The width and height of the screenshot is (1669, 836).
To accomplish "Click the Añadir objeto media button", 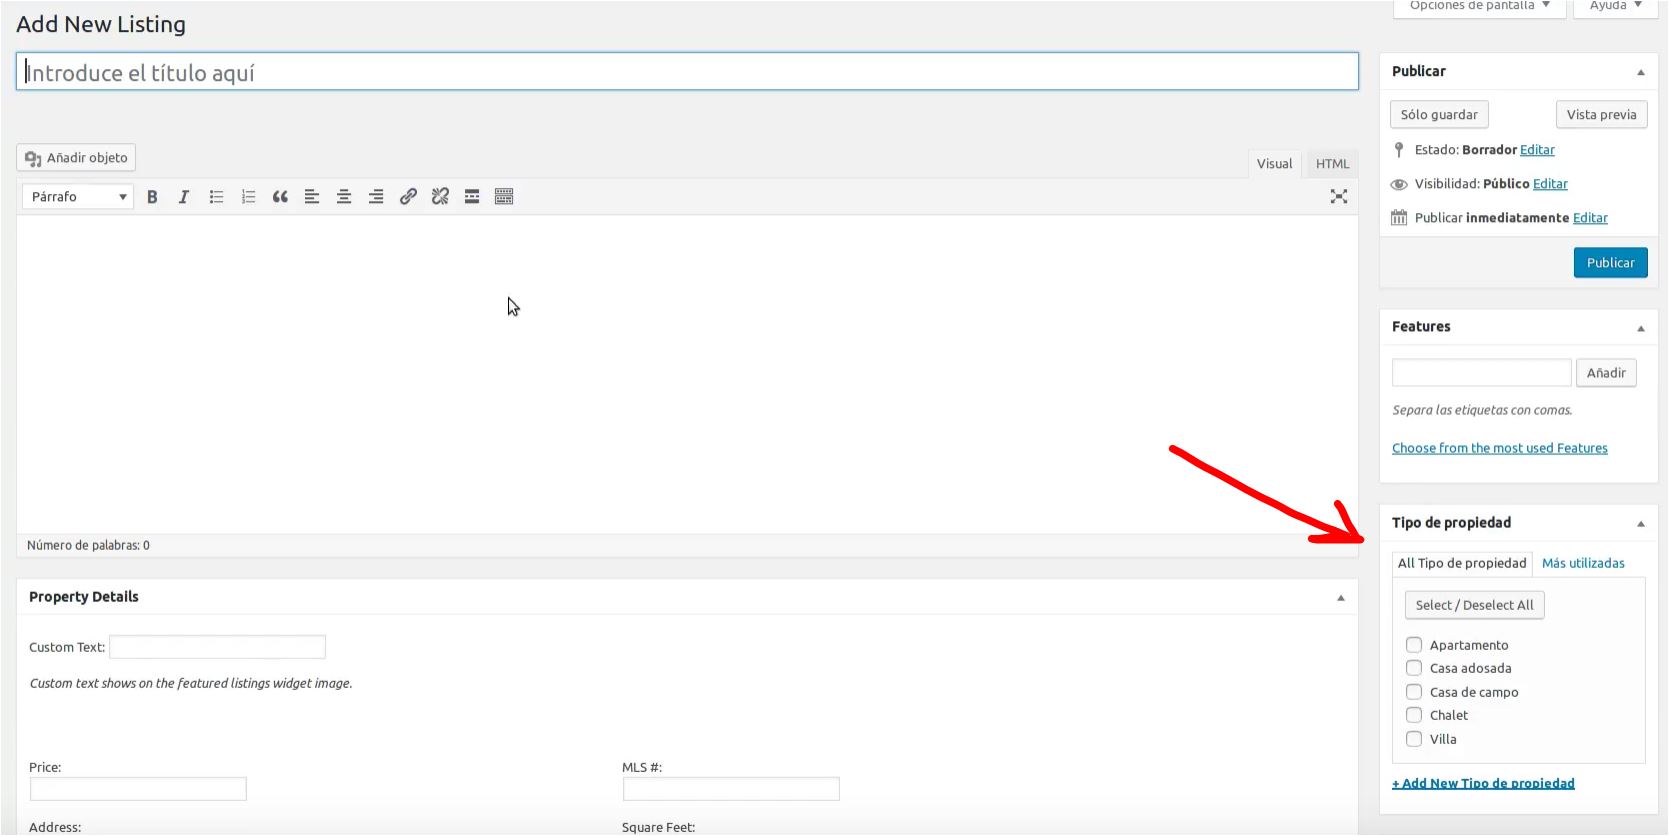I will point(77,158).
